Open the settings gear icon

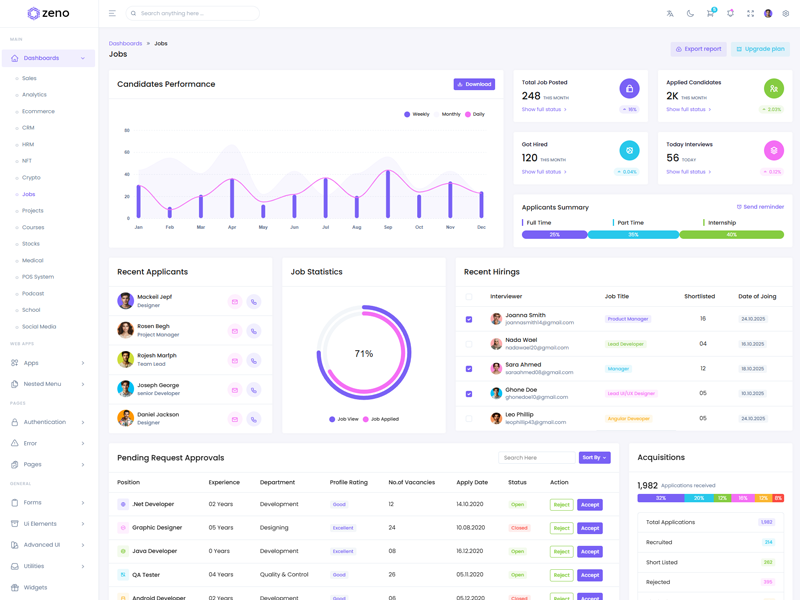pos(786,14)
